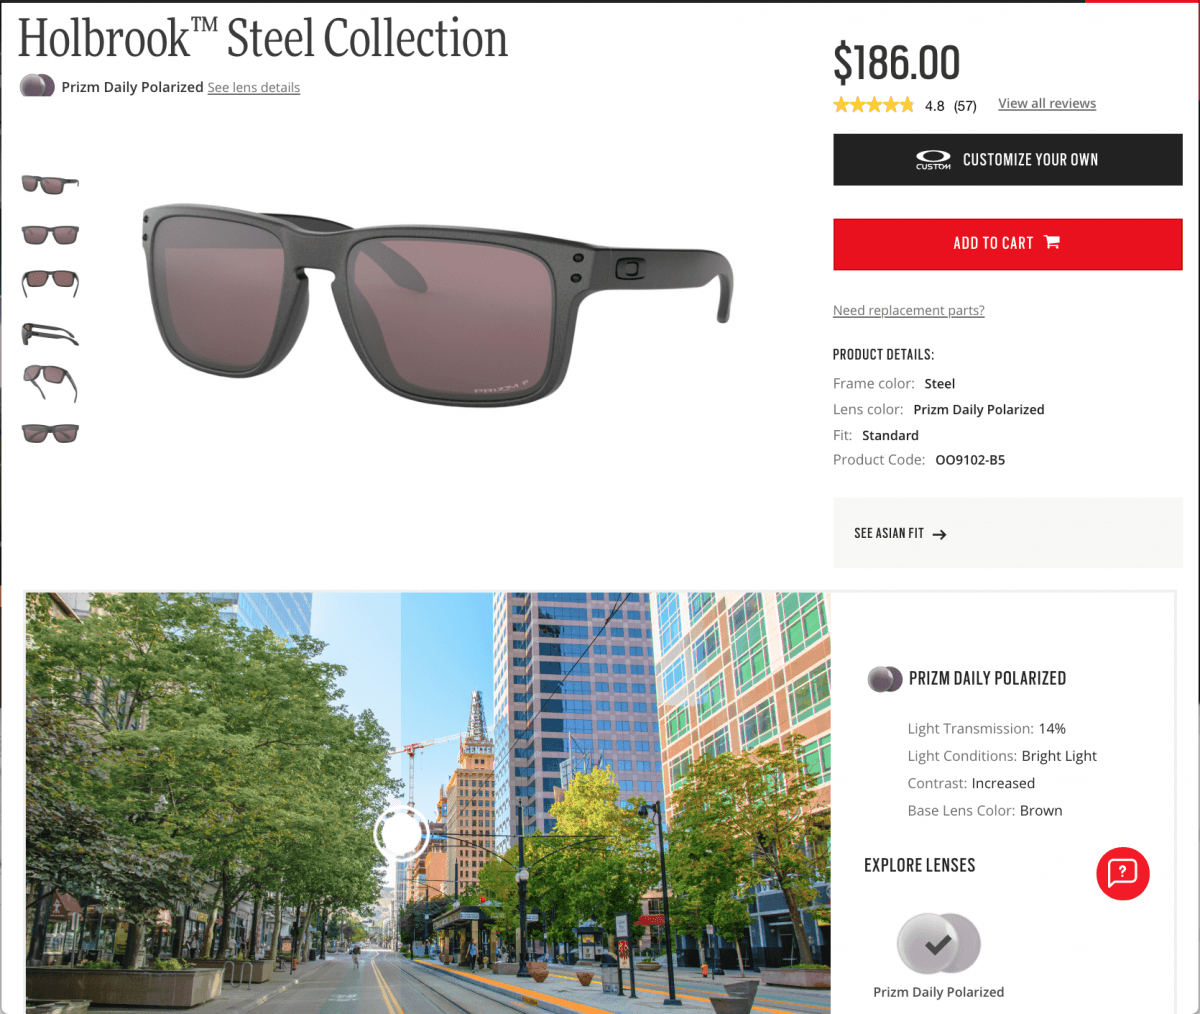This screenshot has width=1200, height=1014.
Task: Click the Oakley Custom logo icon
Action: [x=933, y=159]
